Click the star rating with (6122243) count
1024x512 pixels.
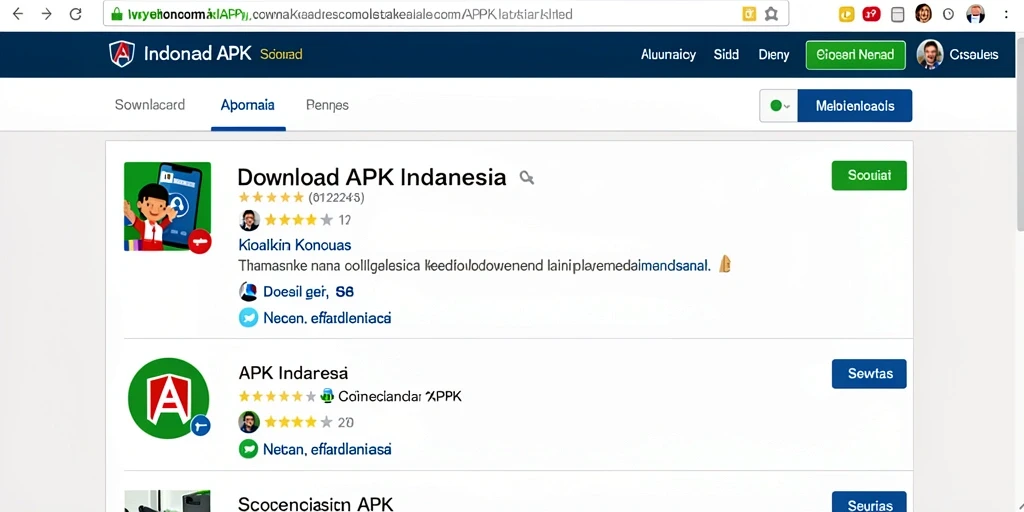click(302, 197)
